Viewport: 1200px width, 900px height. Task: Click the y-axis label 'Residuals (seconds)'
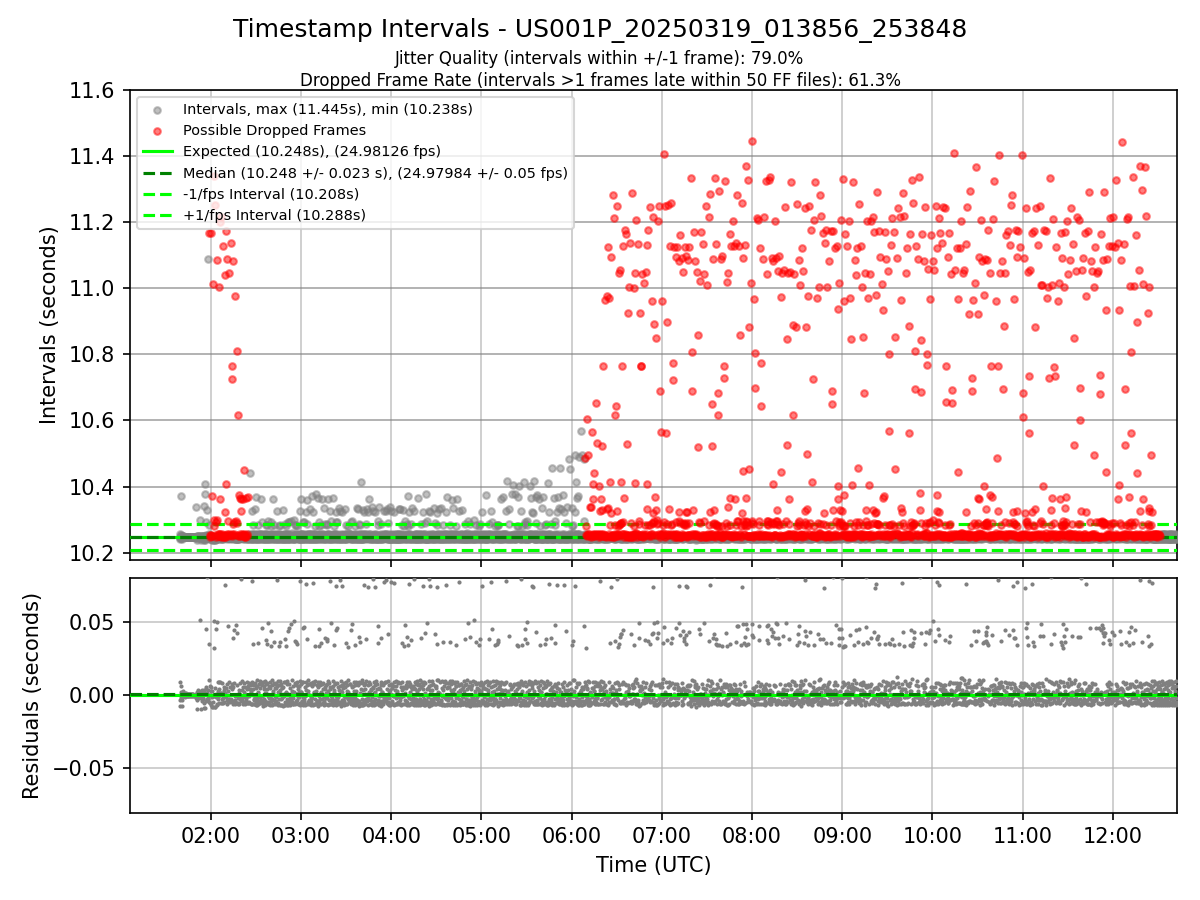point(31,696)
